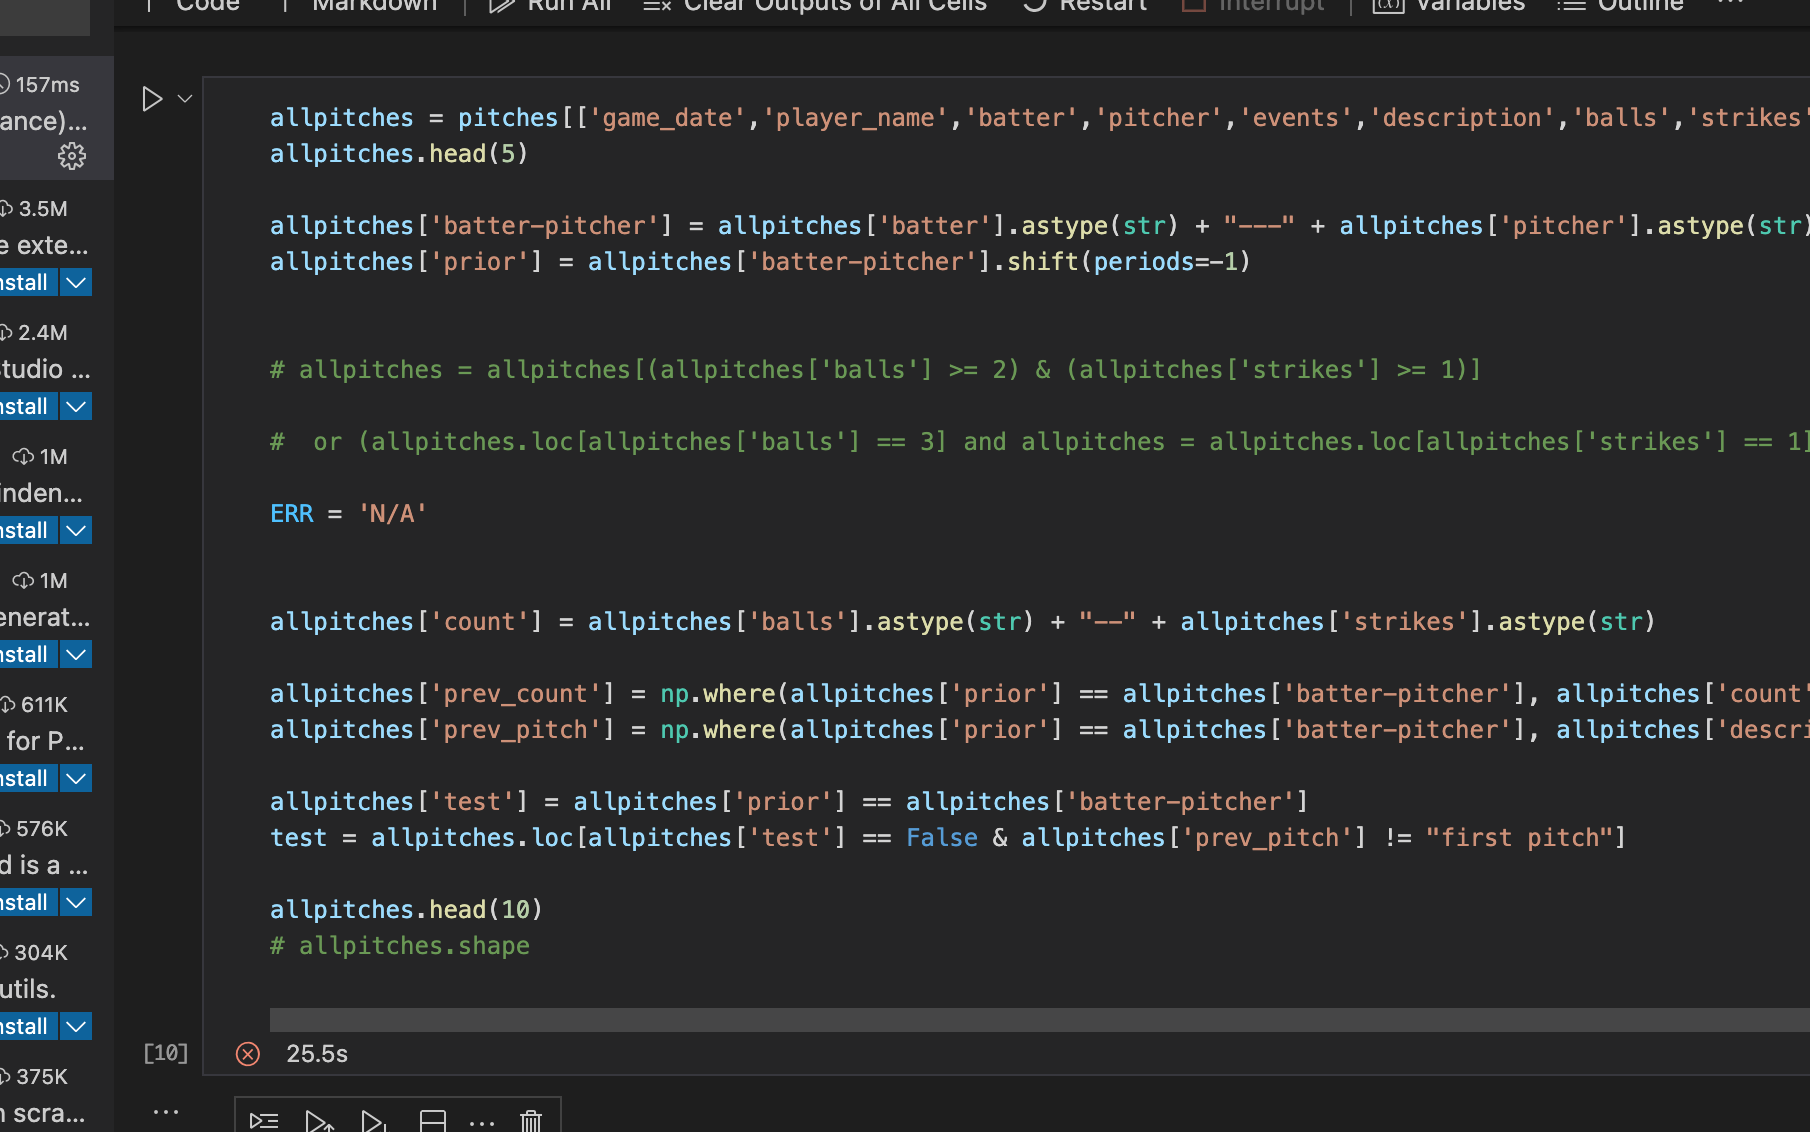Open the extension settings gear
The width and height of the screenshot is (1810, 1132).
(71, 156)
